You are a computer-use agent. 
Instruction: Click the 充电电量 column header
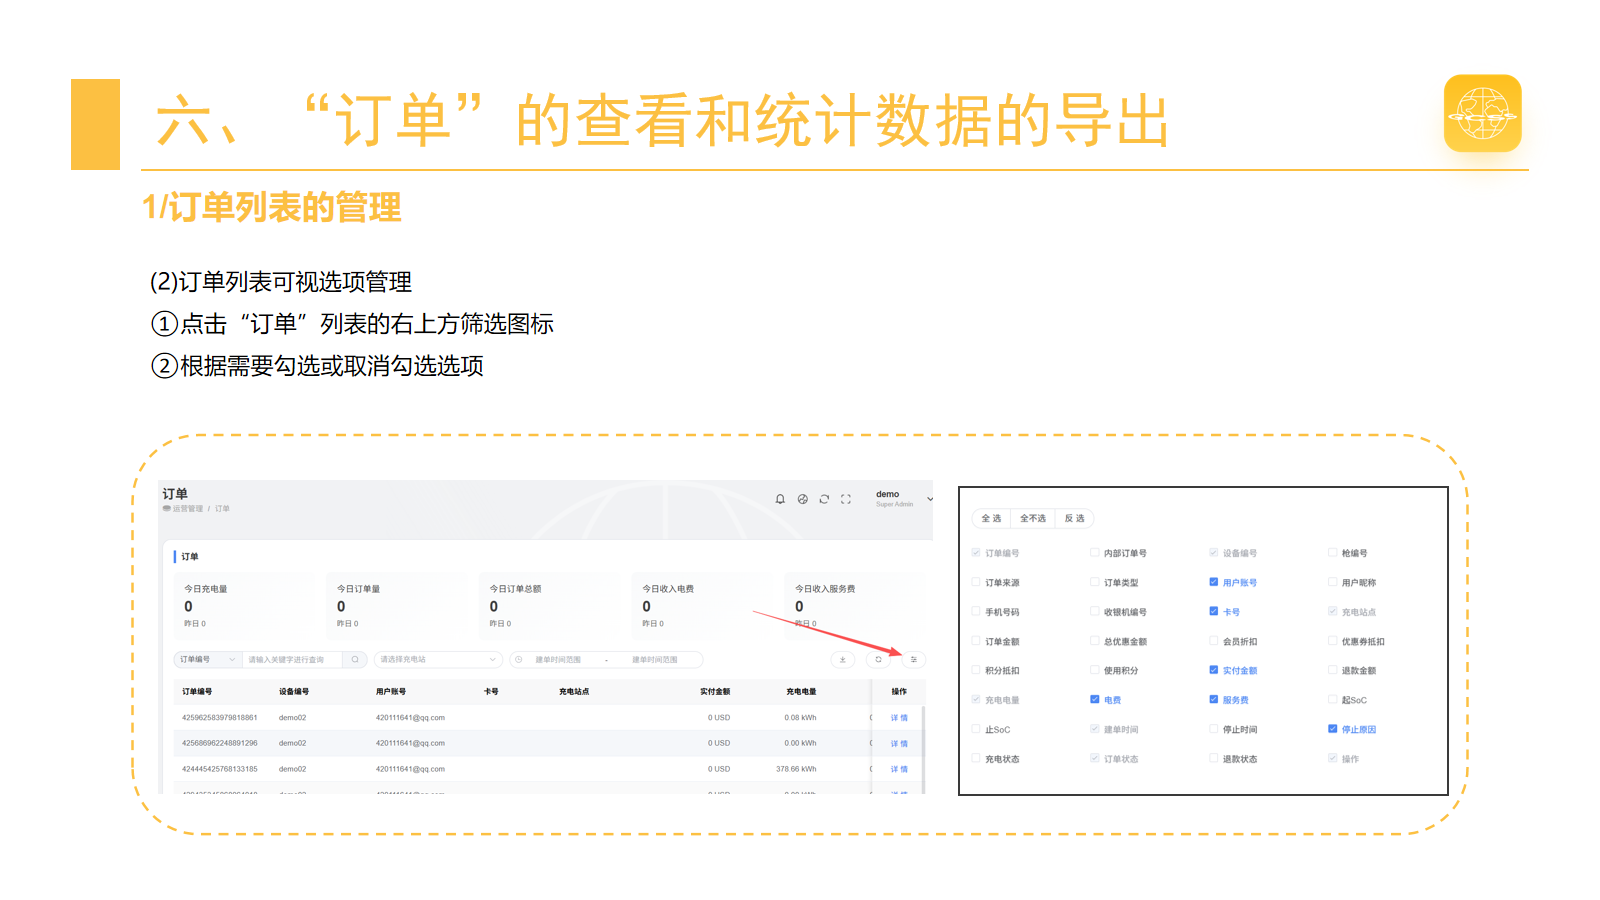click(x=801, y=692)
